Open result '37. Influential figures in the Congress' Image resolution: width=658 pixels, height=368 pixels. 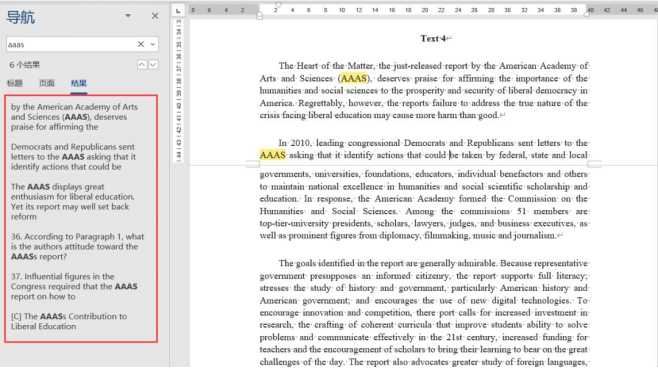click(x=81, y=286)
